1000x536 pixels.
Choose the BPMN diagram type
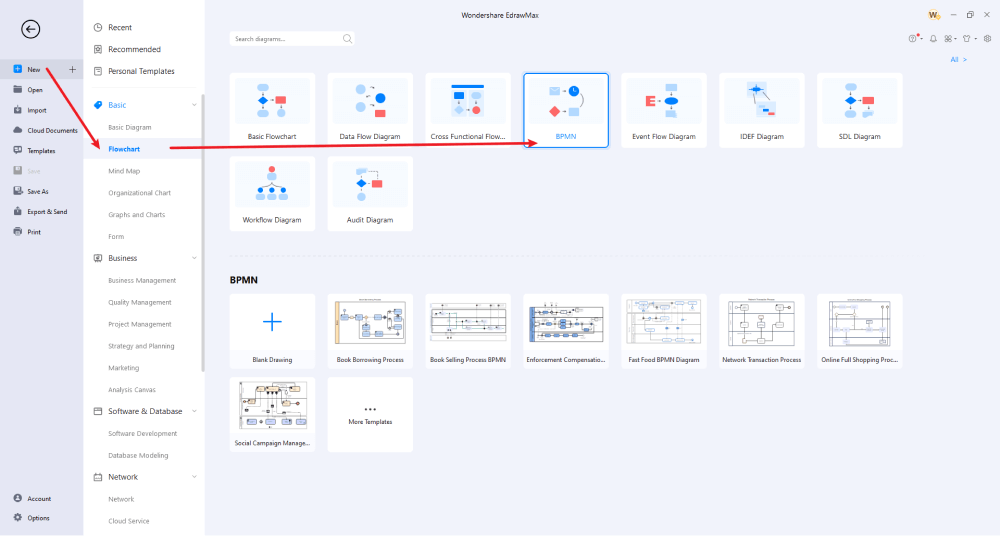pos(566,110)
